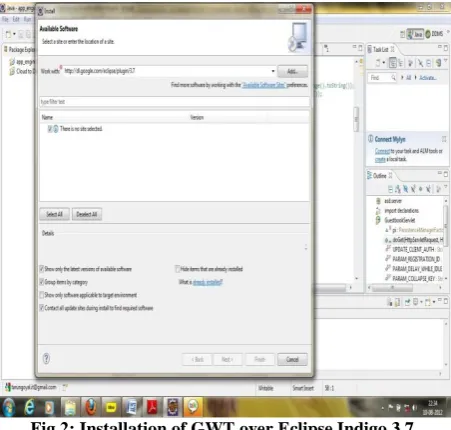
Task: Click Collapse All icon in Task List
Action: pyautogui.click(x=429, y=63)
